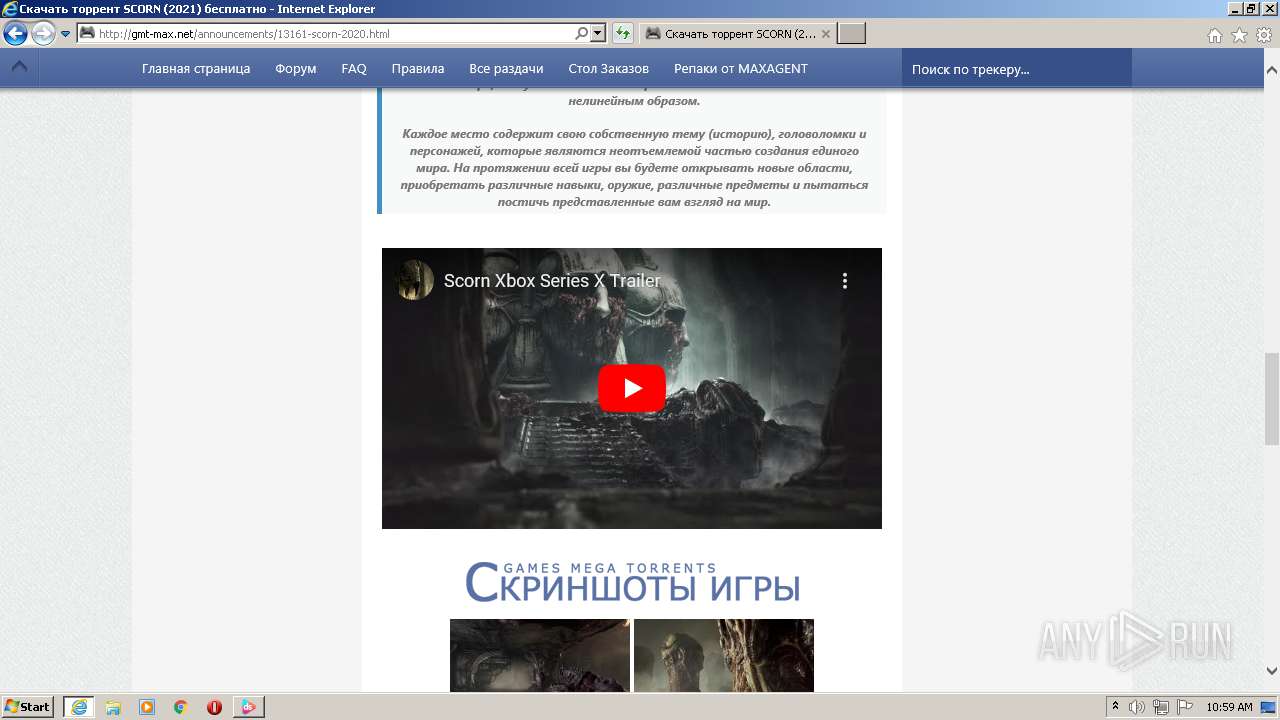Open the Windows Start button
Image resolution: width=1280 pixels, height=720 pixels.
point(28,707)
